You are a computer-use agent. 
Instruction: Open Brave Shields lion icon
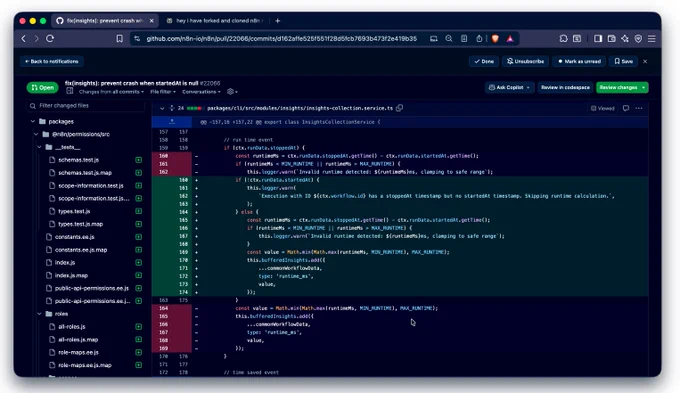coord(495,39)
